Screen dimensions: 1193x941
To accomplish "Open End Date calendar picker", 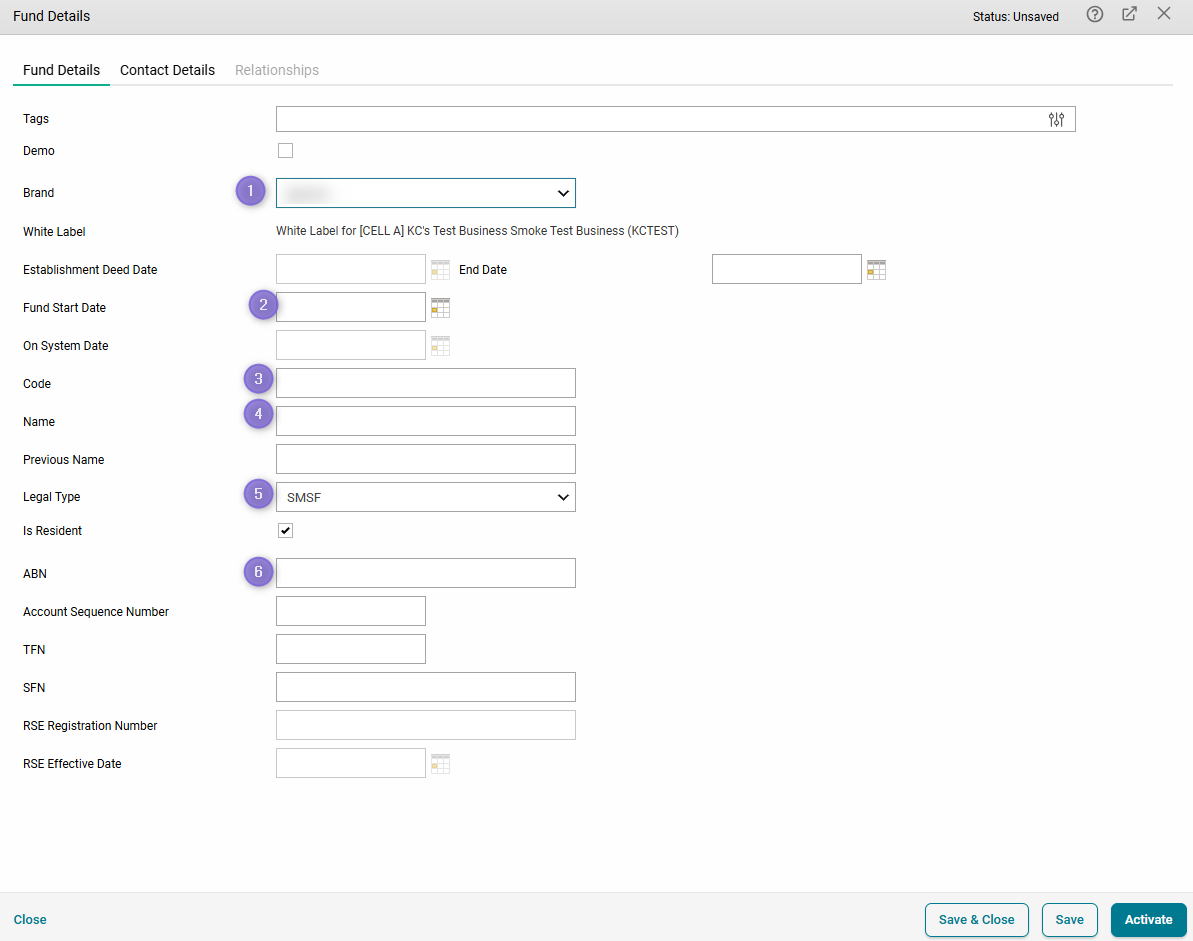I will [876, 270].
